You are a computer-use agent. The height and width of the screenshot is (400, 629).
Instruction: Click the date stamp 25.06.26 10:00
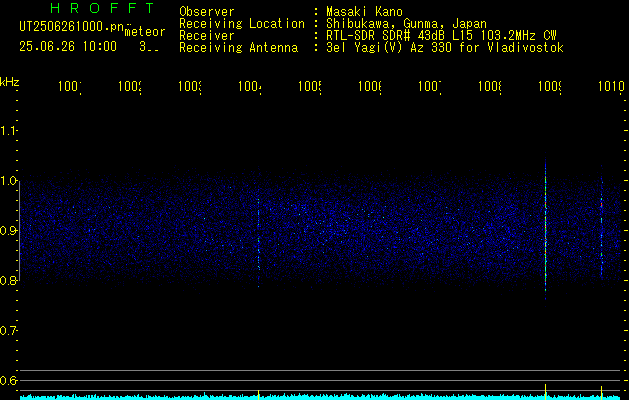click(68, 47)
